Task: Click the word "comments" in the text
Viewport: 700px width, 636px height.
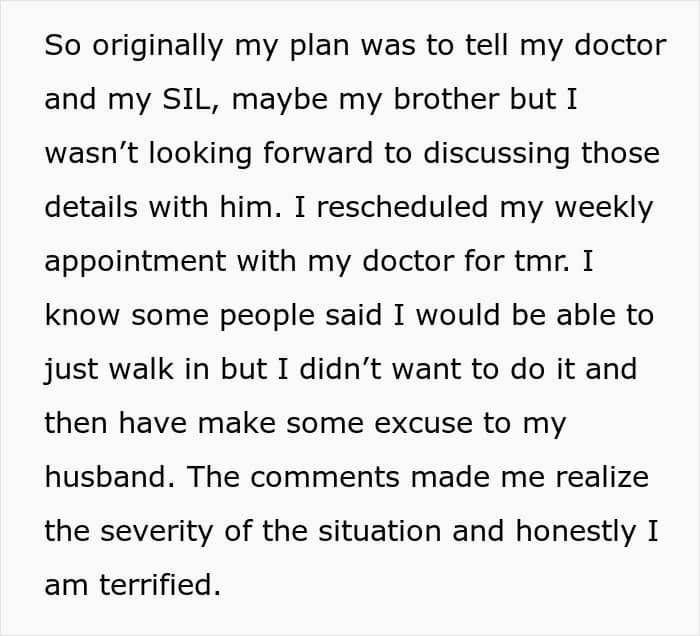Action: [x=325, y=478]
